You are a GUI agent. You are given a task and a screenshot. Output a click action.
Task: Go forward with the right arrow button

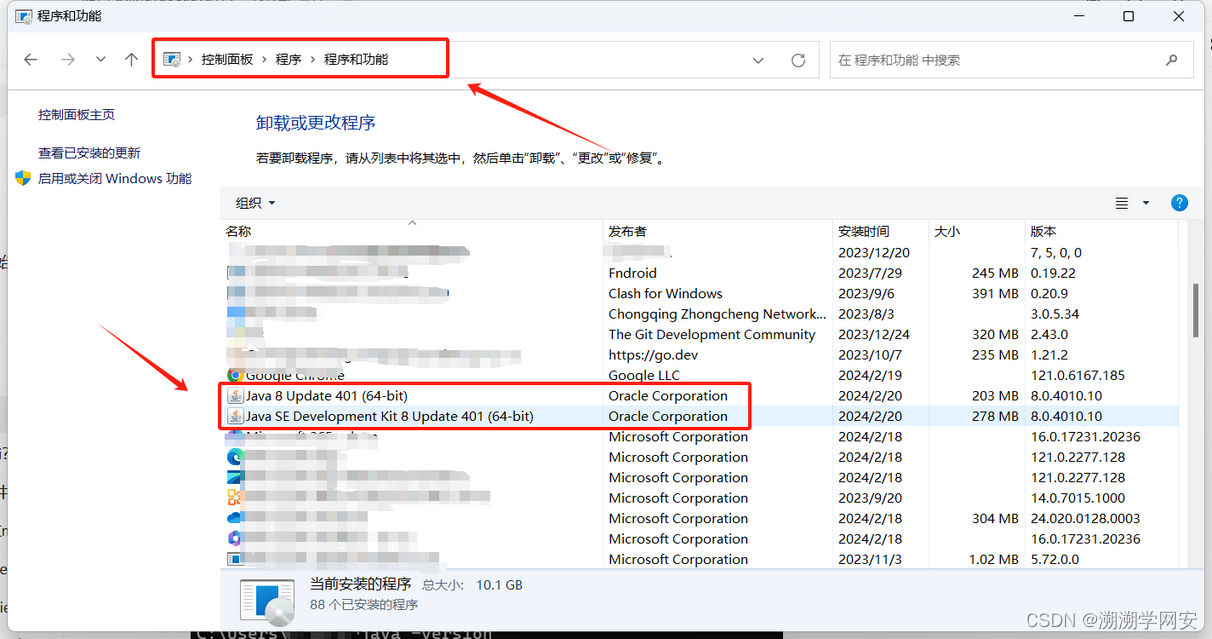[68, 60]
